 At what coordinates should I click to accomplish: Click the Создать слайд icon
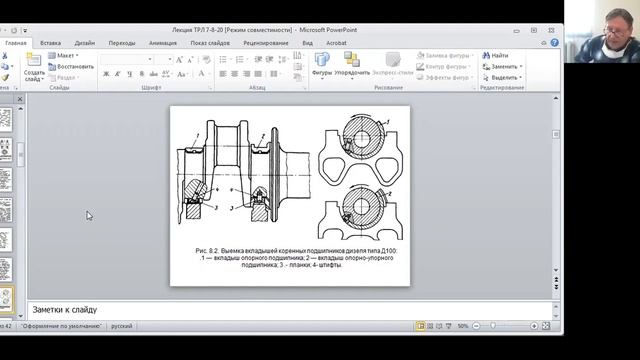click(33, 60)
